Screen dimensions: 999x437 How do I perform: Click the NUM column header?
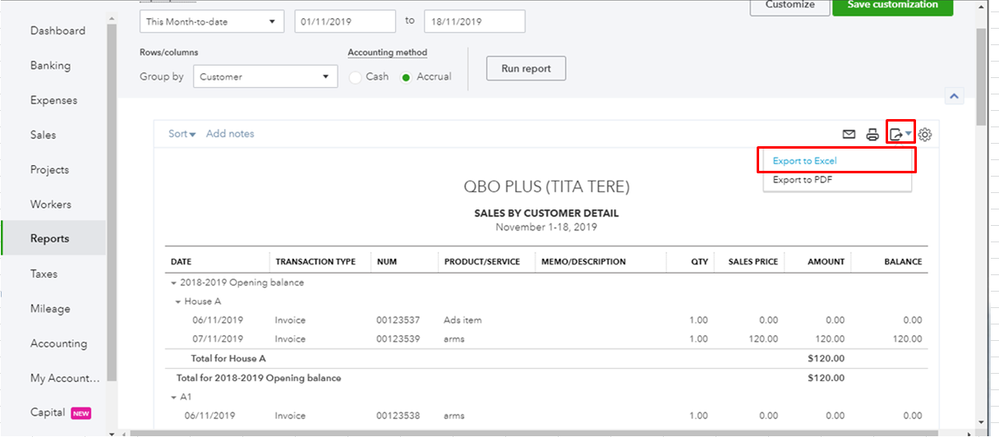(x=387, y=262)
